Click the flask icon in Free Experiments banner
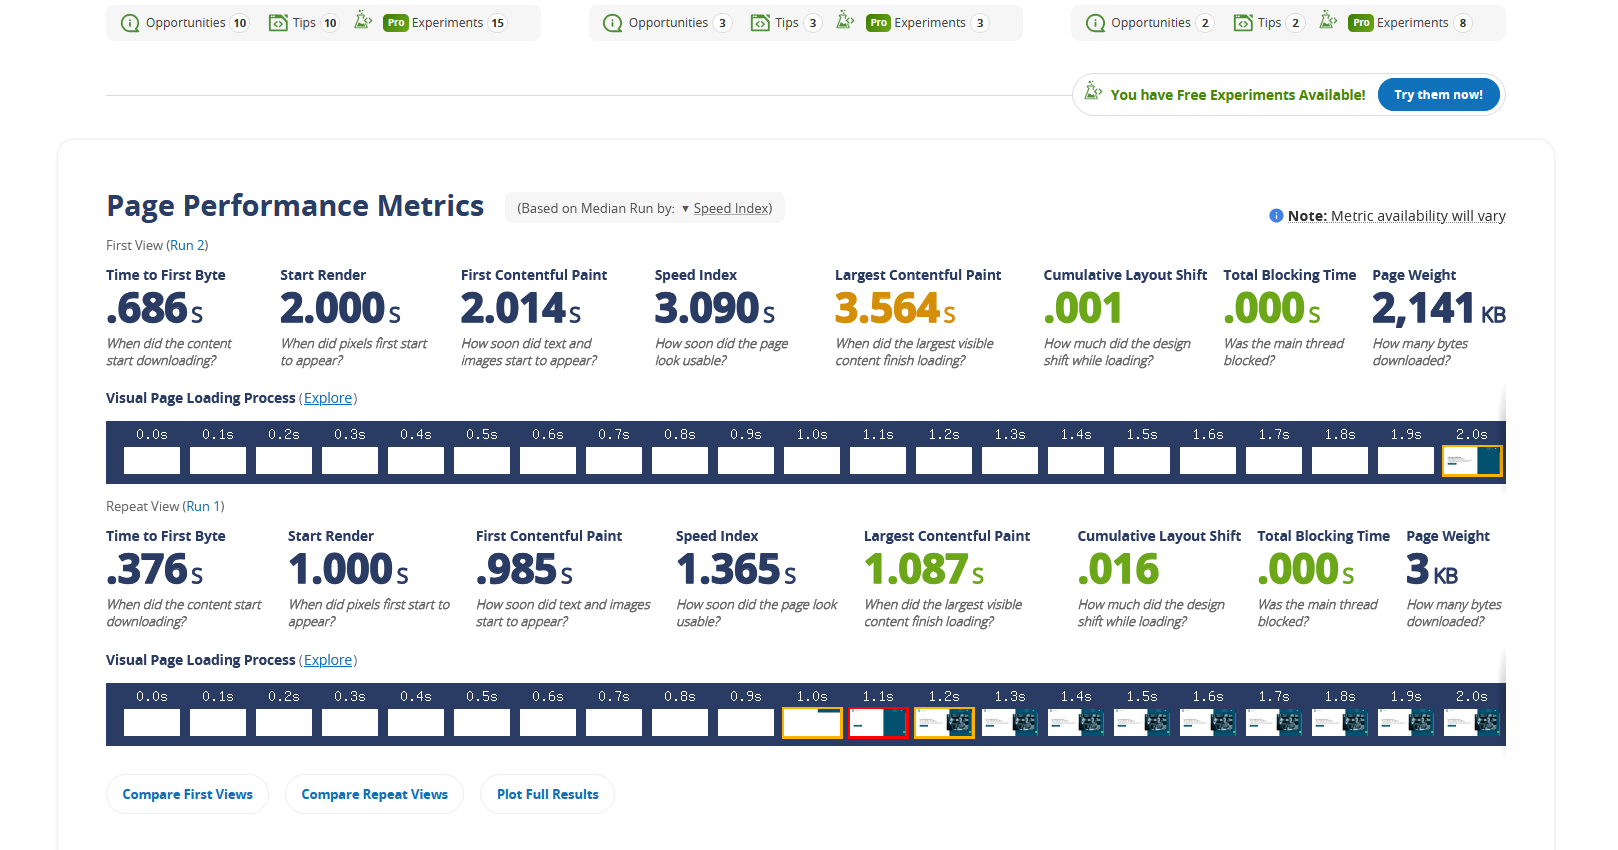The image size is (1618, 850). pyautogui.click(x=1093, y=92)
